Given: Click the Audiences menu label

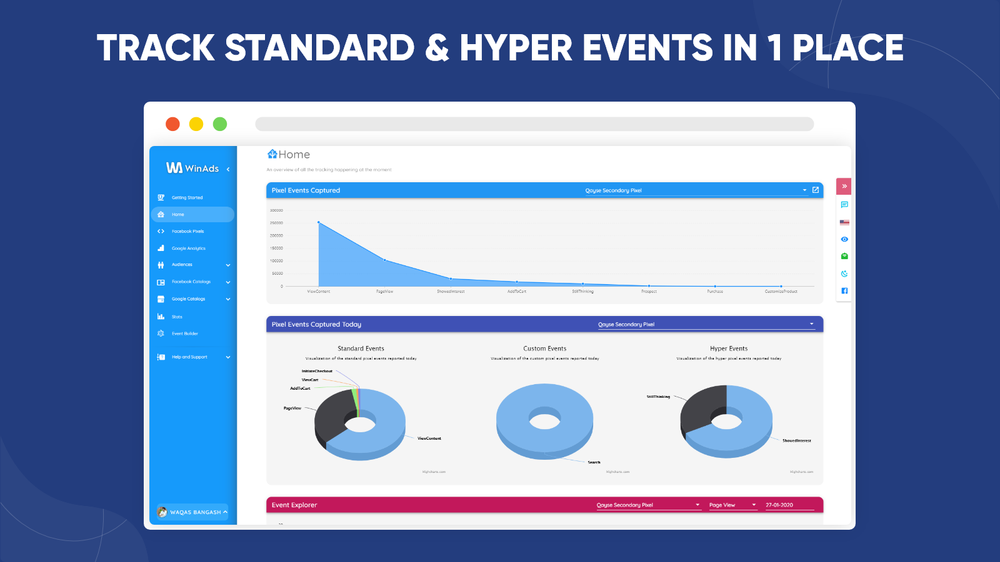Looking at the screenshot, I should 182,265.
